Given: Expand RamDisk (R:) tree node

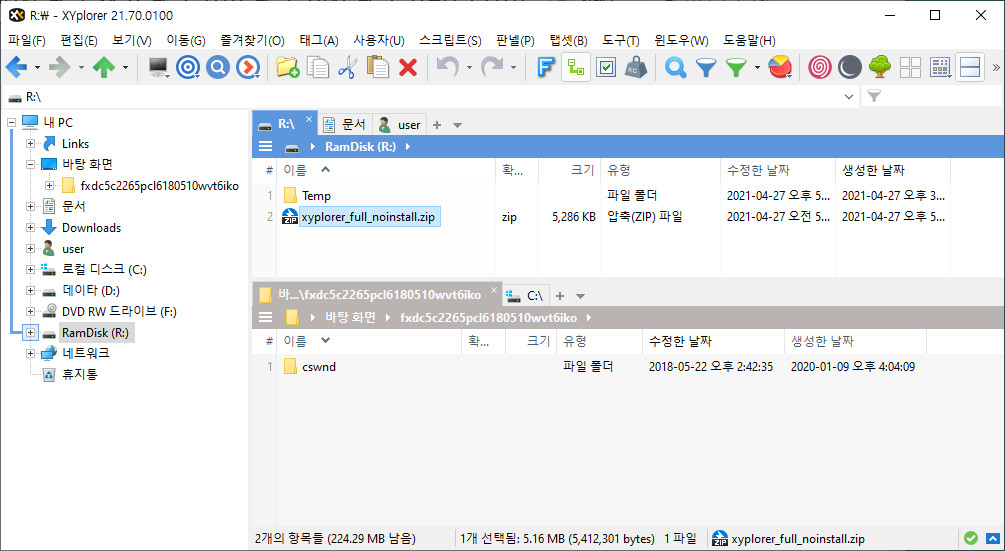Looking at the screenshot, I should [30, 333].
